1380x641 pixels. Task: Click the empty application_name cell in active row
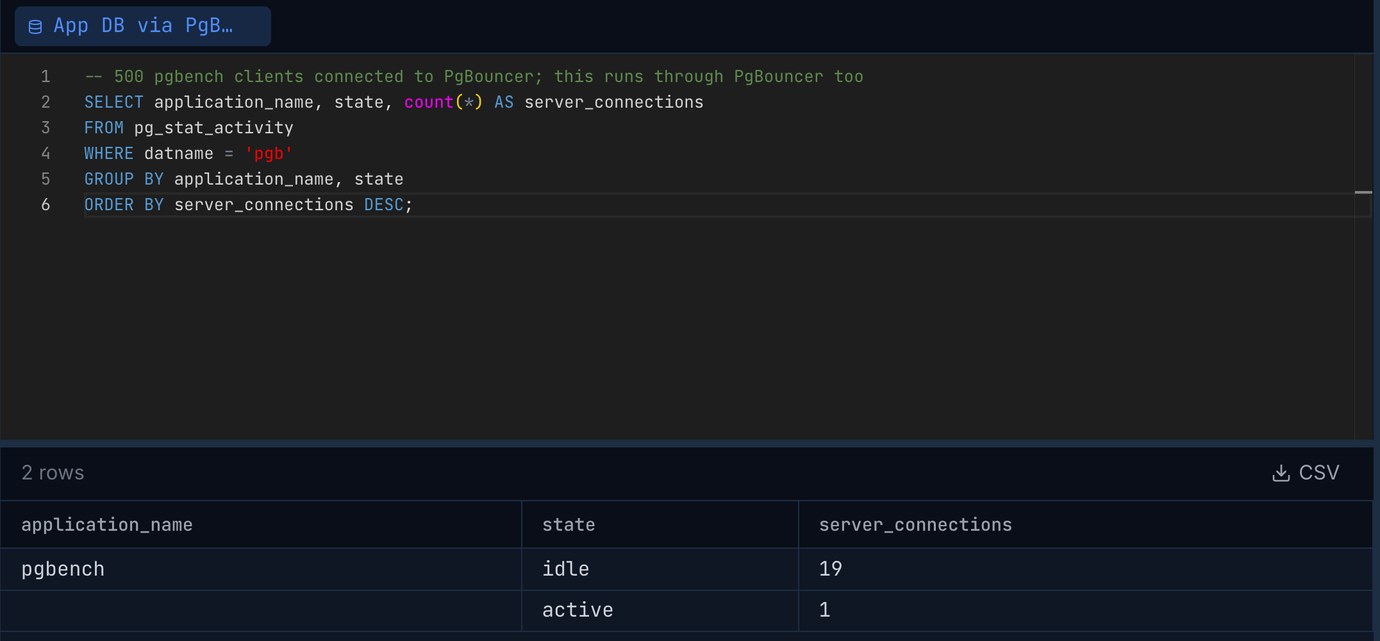click(261, 610)
